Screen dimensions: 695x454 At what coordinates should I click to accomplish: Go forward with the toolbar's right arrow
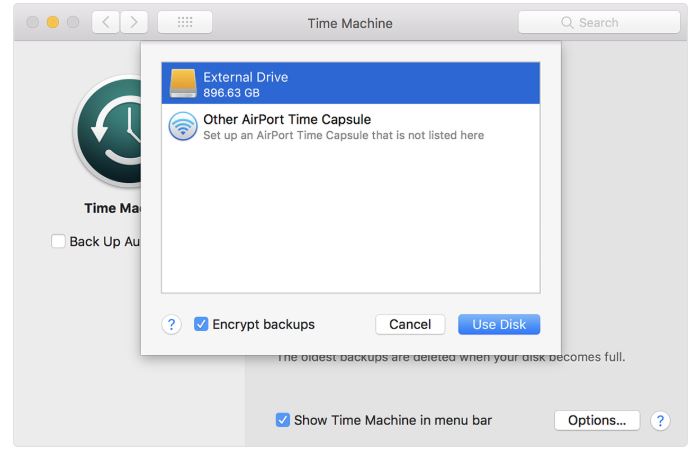tap(133, 22)
